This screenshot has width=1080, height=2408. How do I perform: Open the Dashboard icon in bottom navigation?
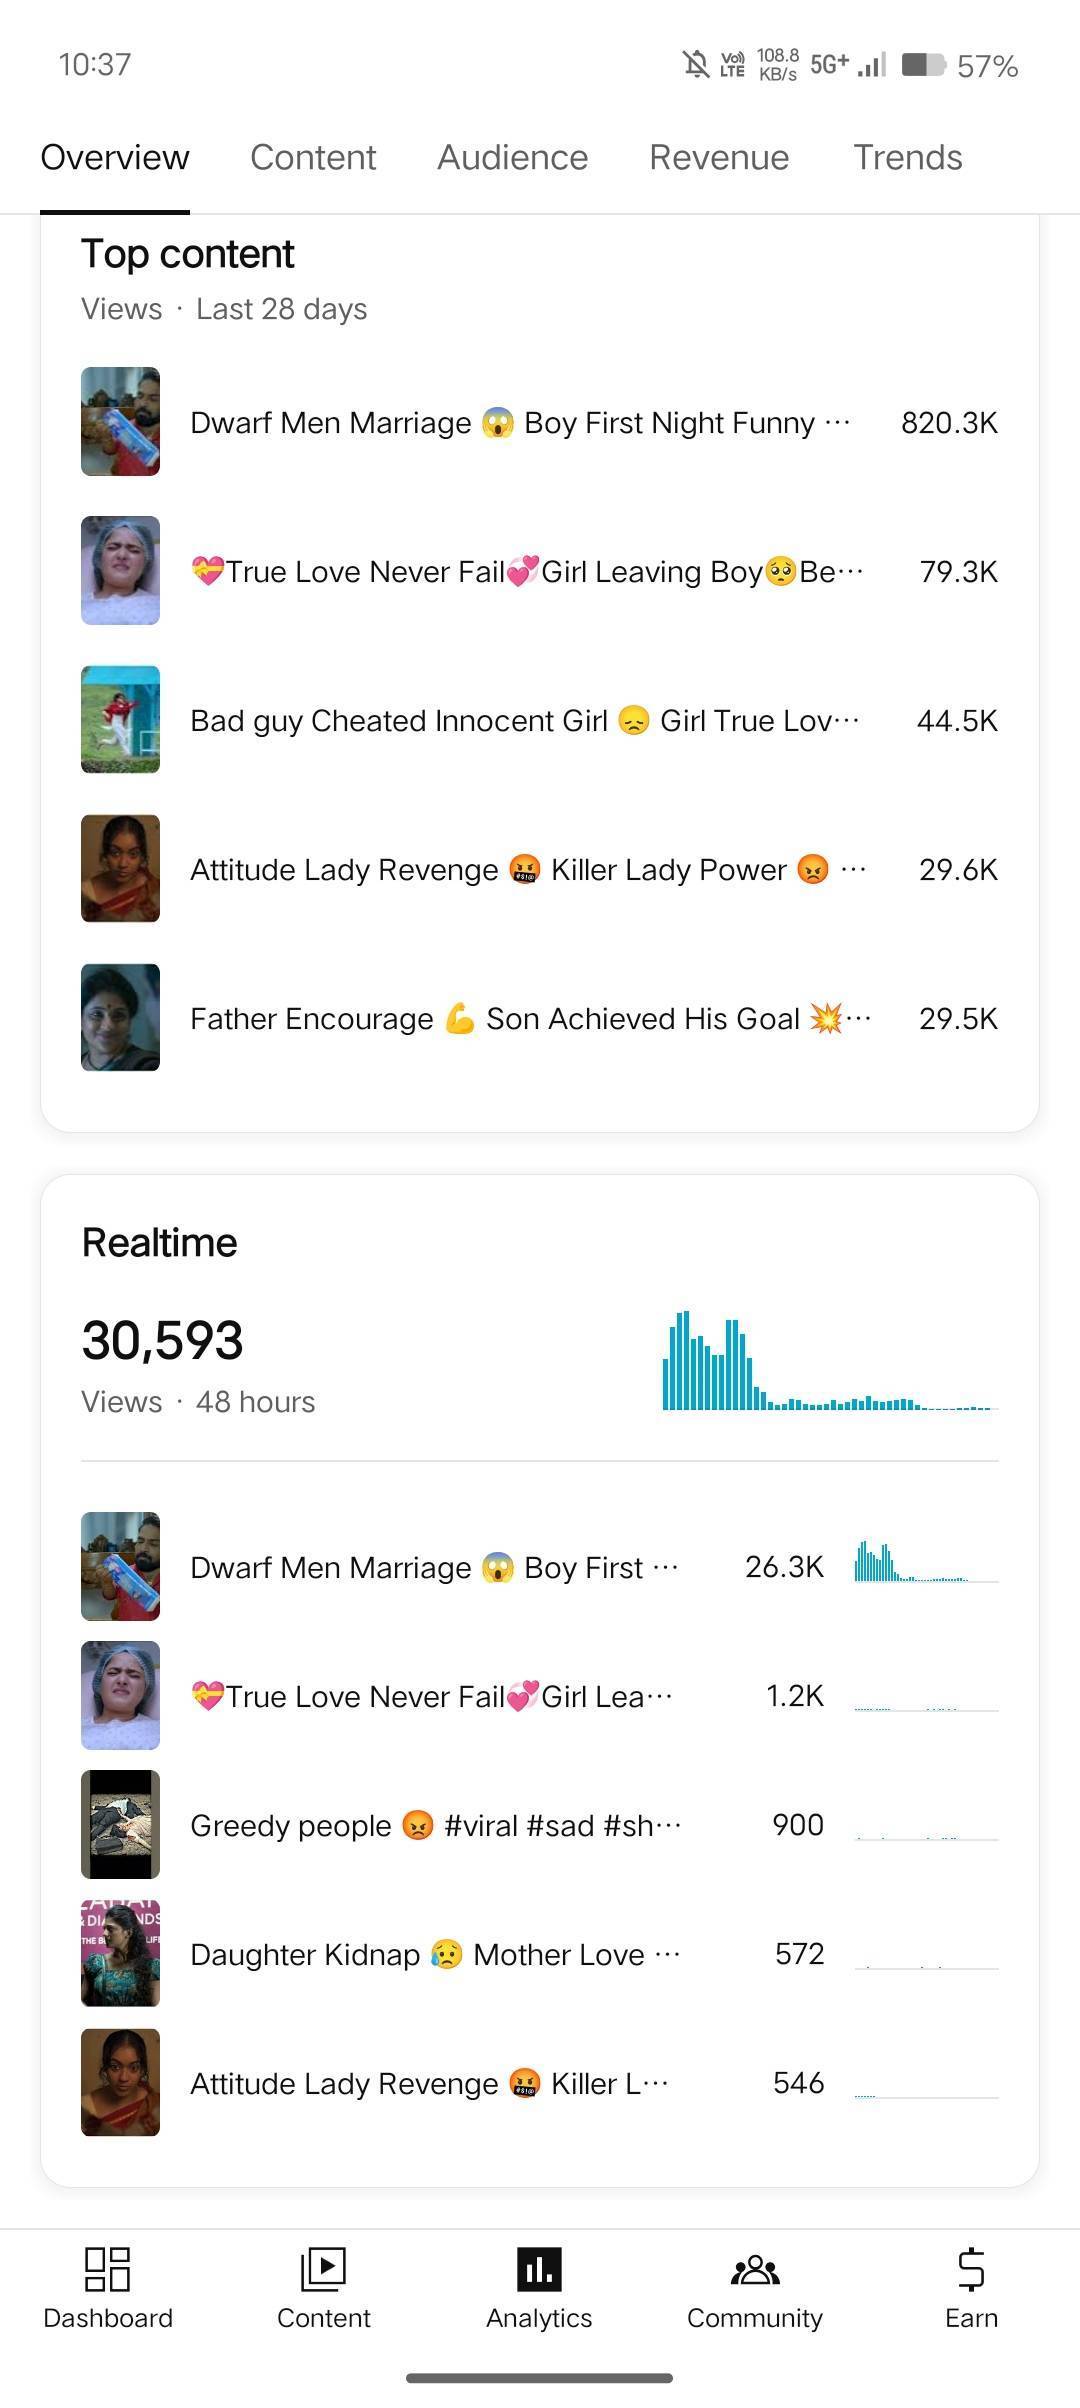pos(108,2269)
